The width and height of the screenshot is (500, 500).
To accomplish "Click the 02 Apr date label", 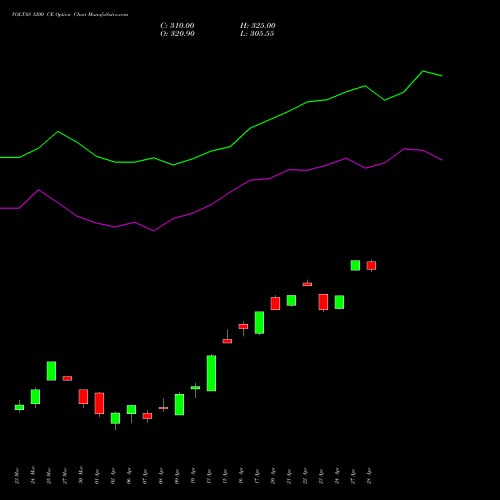I will pyautogui.click(x=113, y=476).
